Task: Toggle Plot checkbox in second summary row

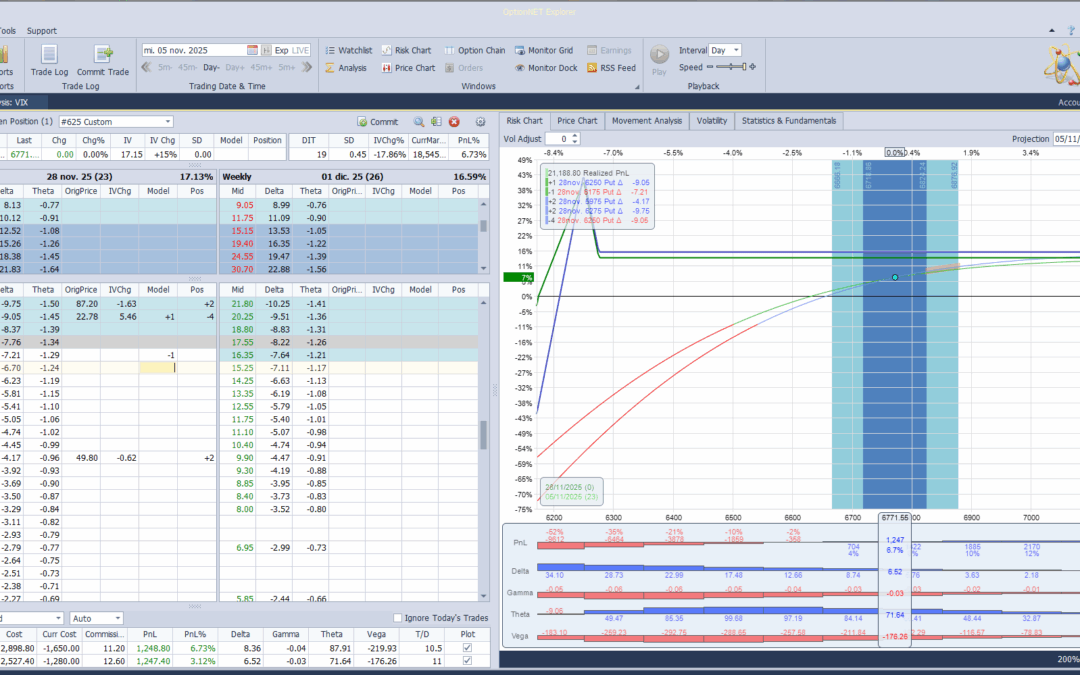Action: pyautogui.click(x=467, y=661)
